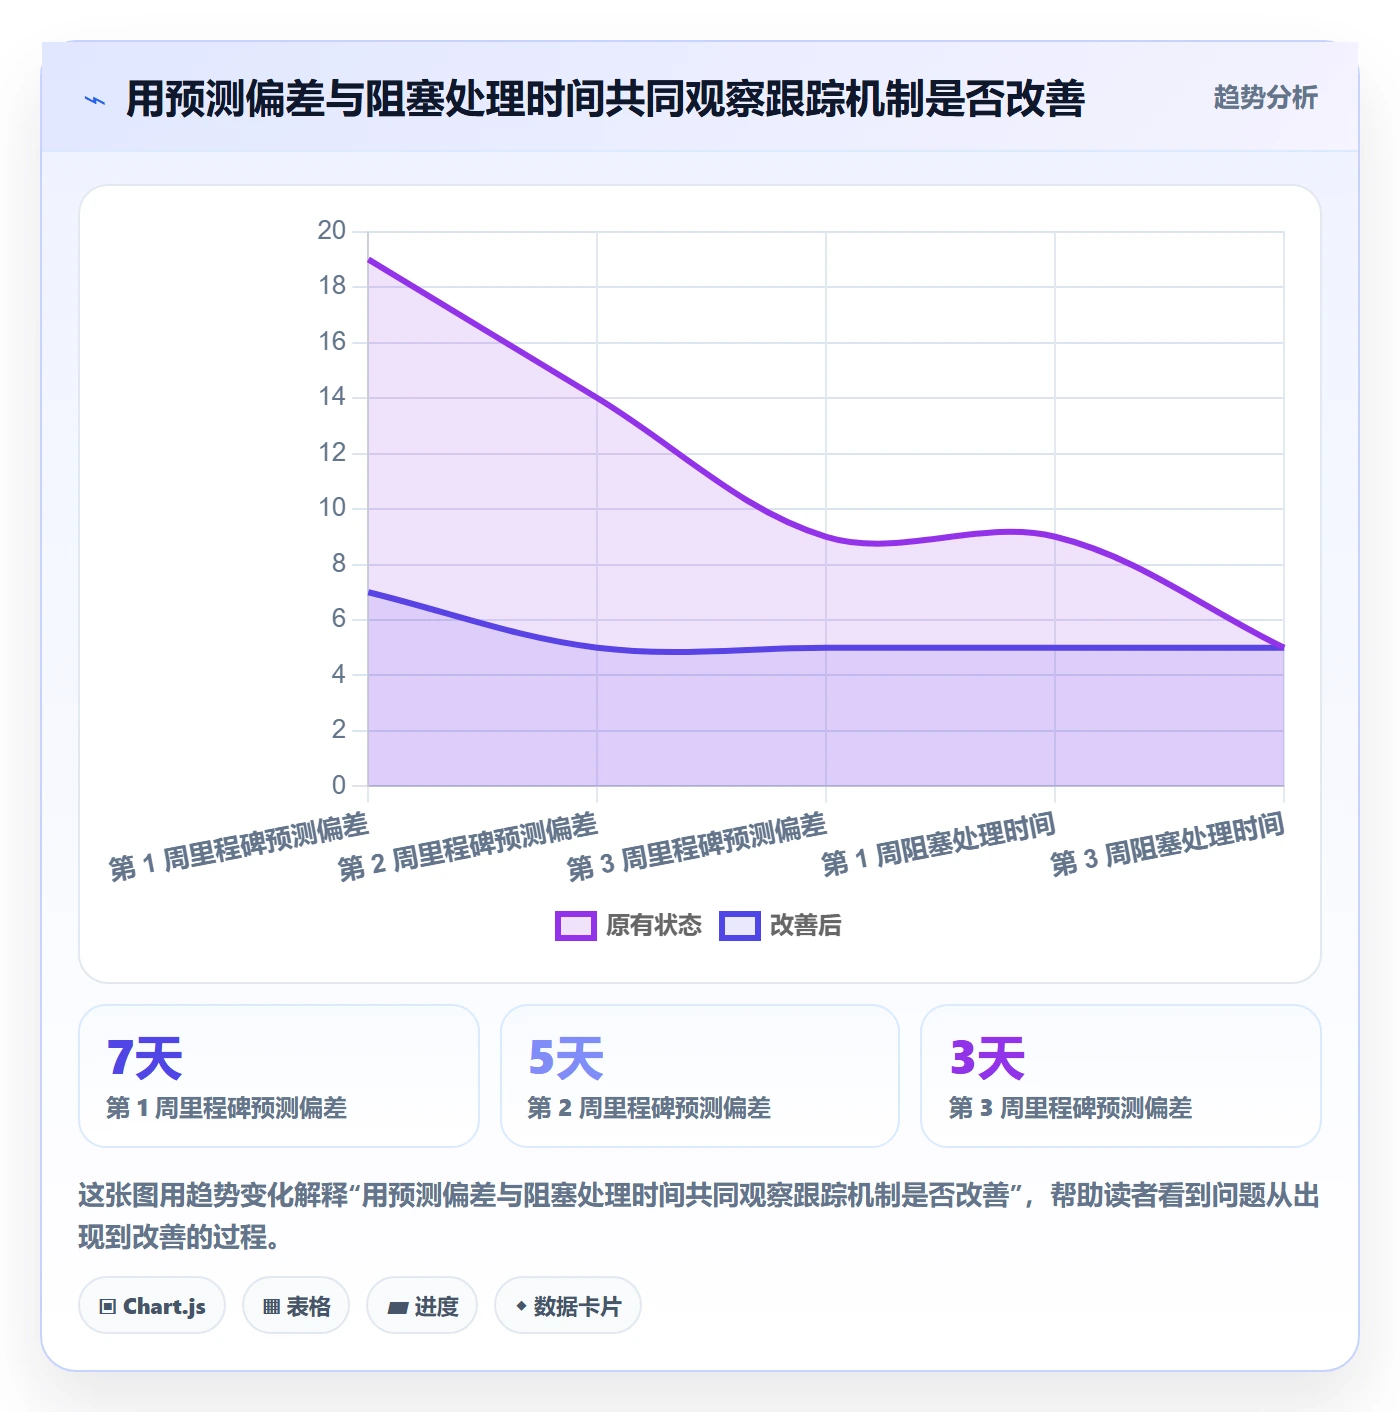The width and height of the screenshot is (1400, 1412).
Task: Click x-axis label 第 1 周阻塞处理时间
Action: 939,846
